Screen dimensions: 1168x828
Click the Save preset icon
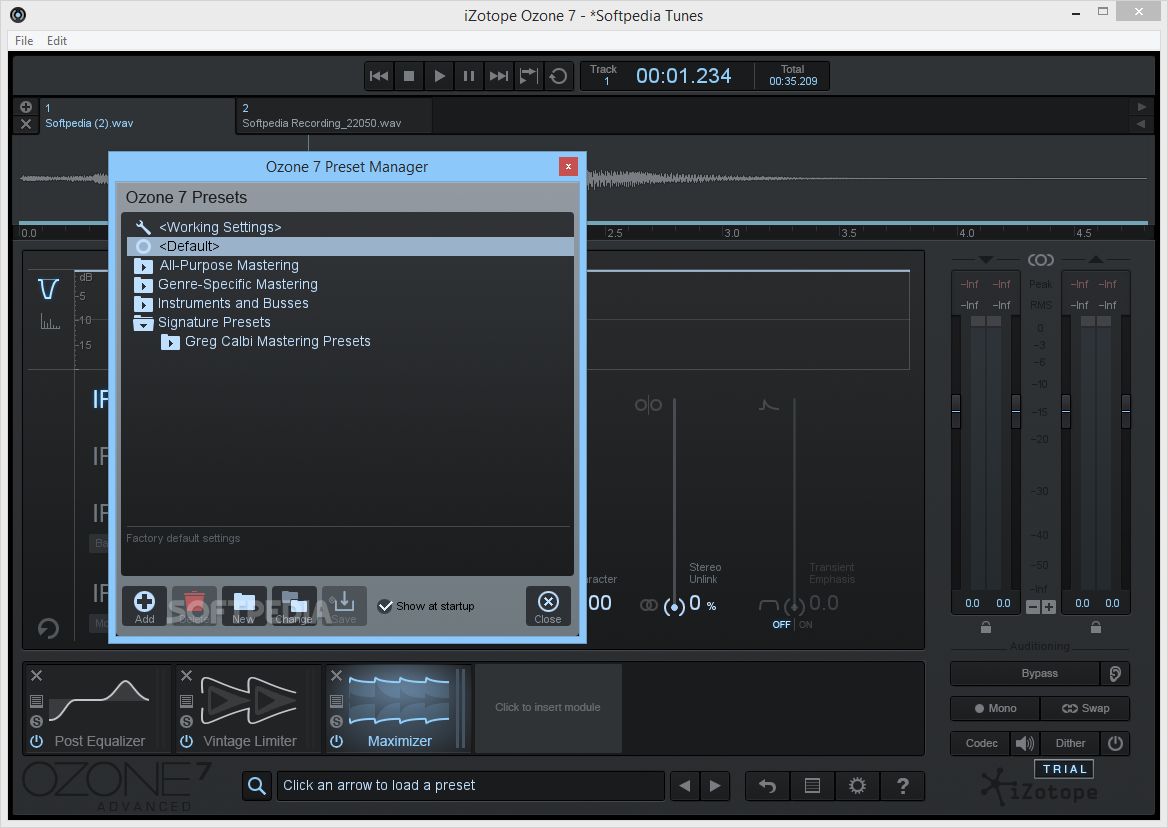pyautogui.click(x=343, y=606)
